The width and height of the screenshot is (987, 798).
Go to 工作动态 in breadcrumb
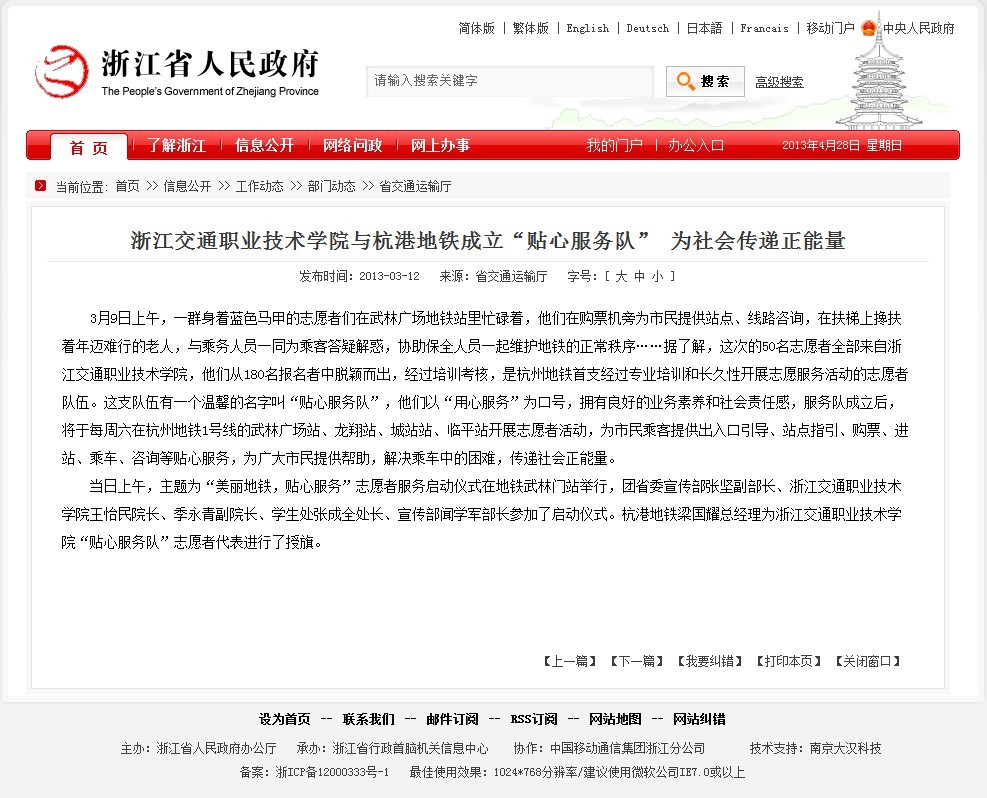[x=259, y=186]
